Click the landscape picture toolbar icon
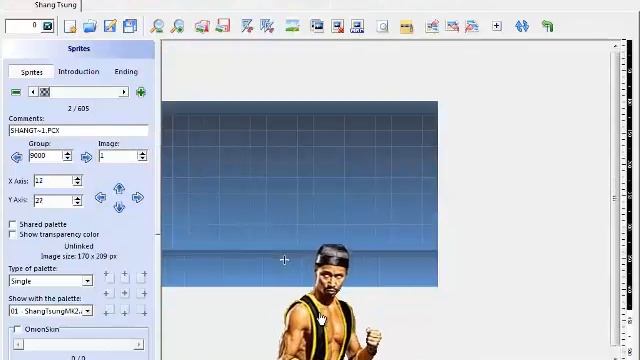This screenshot has height=360, width=640. 292,26
